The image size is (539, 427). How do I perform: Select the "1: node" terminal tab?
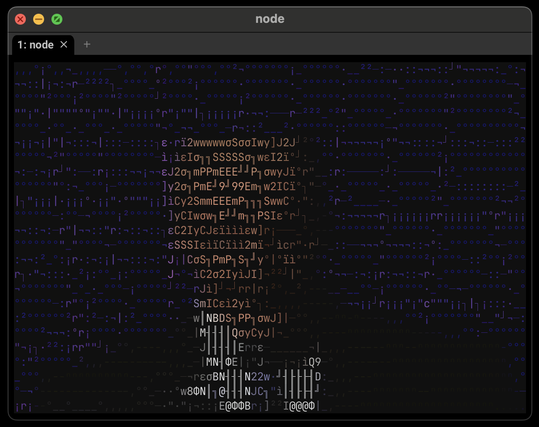tap(43, 45)
